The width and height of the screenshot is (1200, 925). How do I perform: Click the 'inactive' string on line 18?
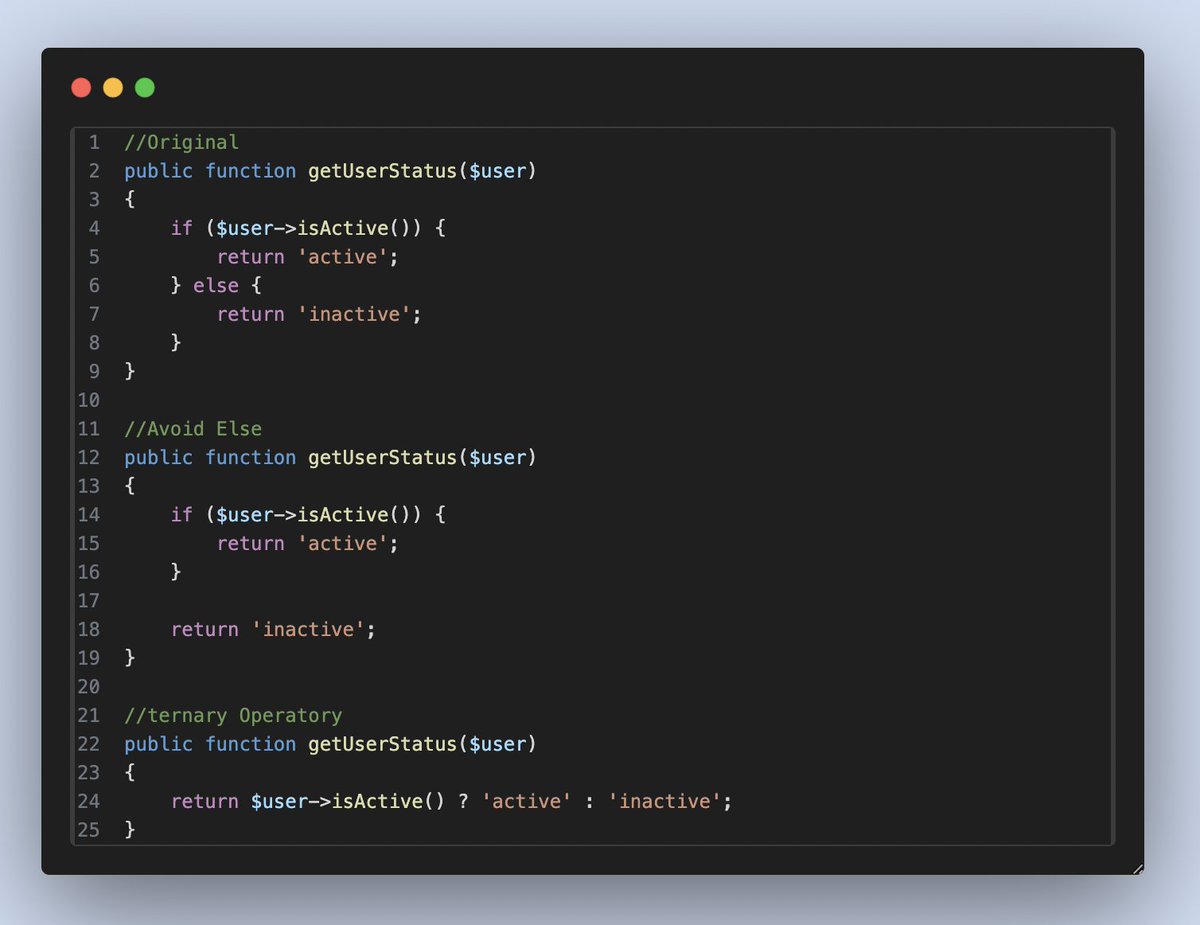[x=308, y=630]
